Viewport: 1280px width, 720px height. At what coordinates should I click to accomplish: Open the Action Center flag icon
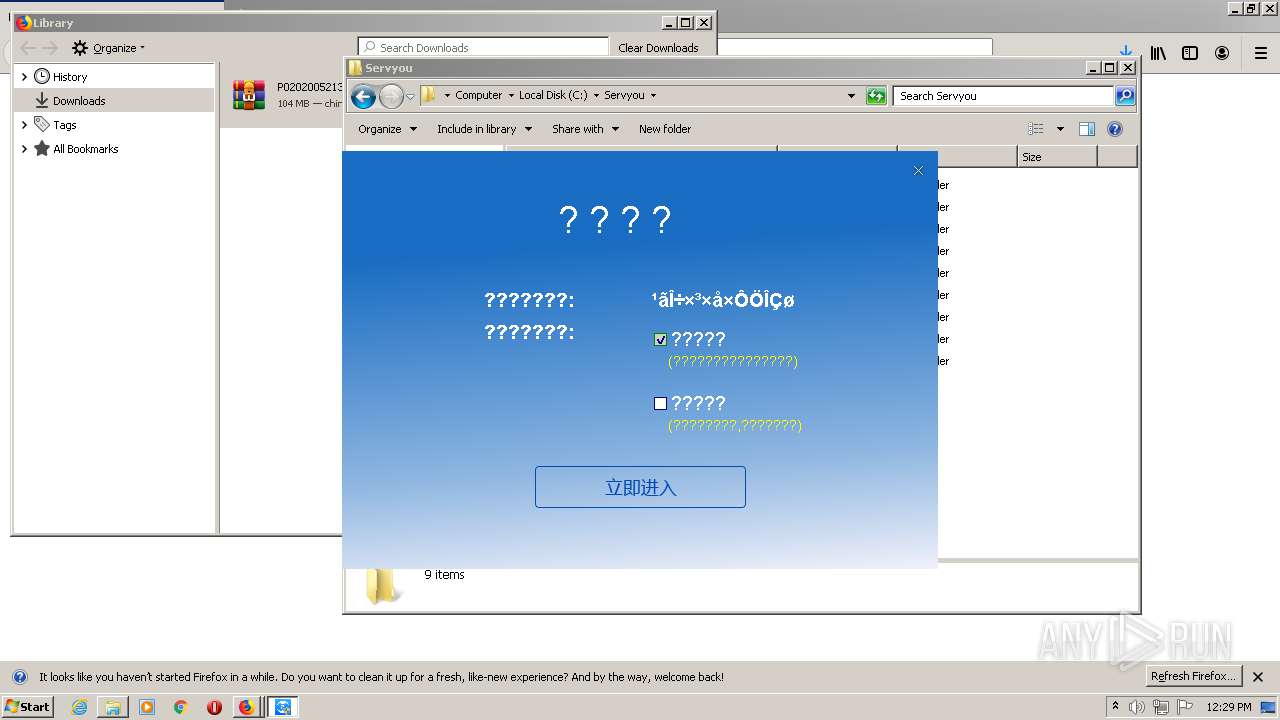(1183, 707)
